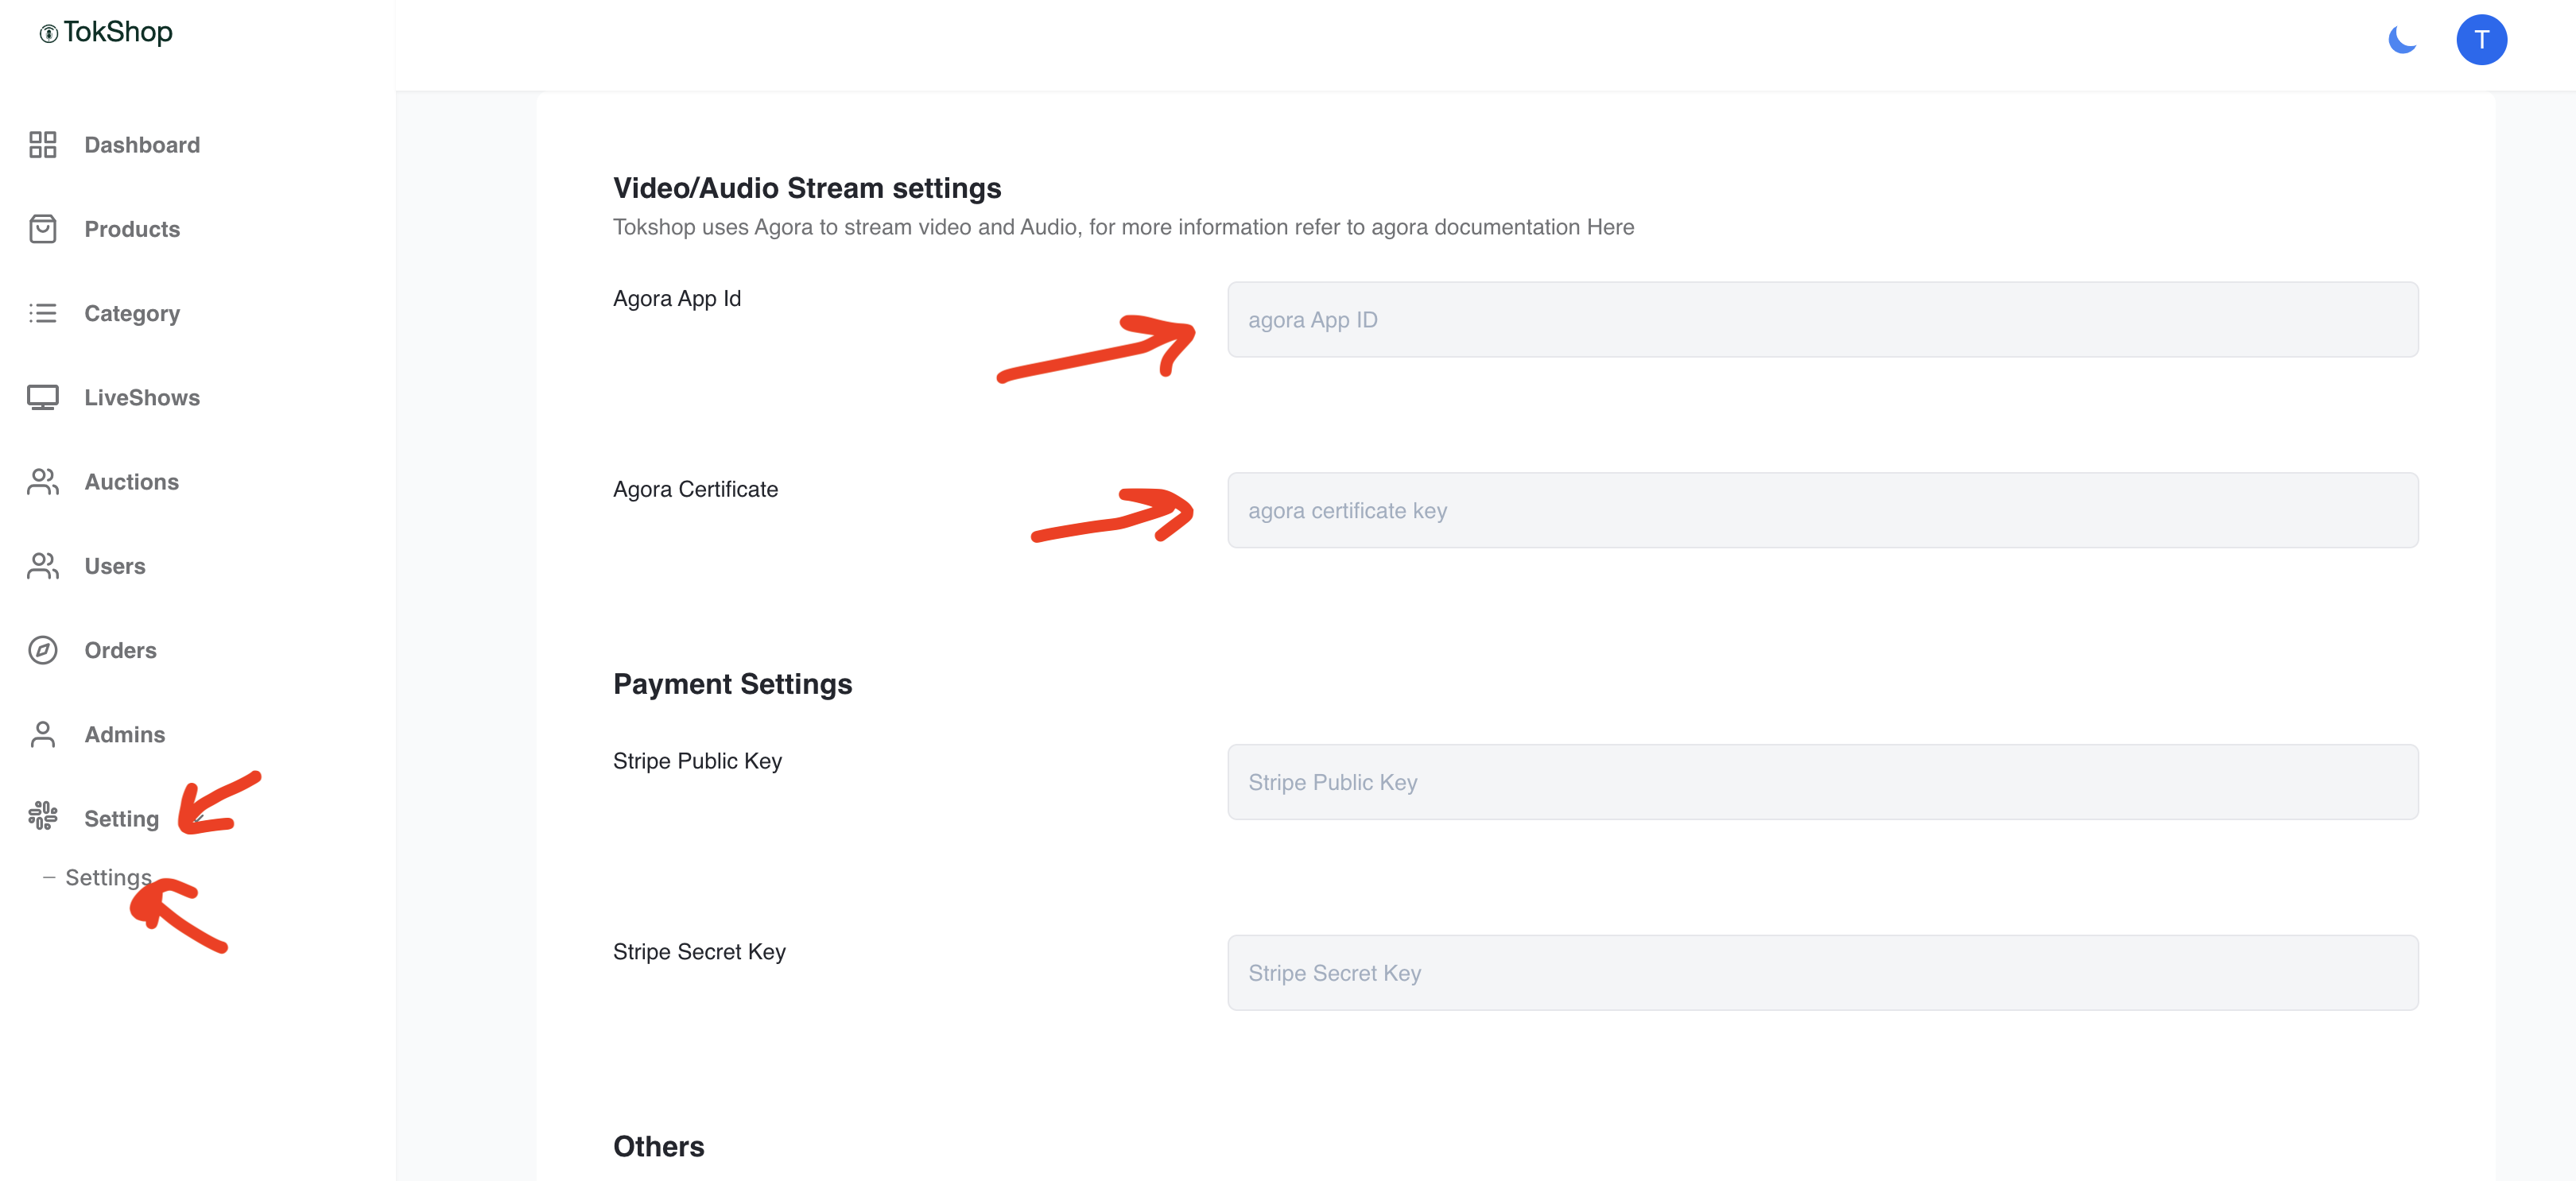The width and height of the screenshot is (2576, 1181).
Task: Open the user avatar T menu
Action: click(2480, 40)
